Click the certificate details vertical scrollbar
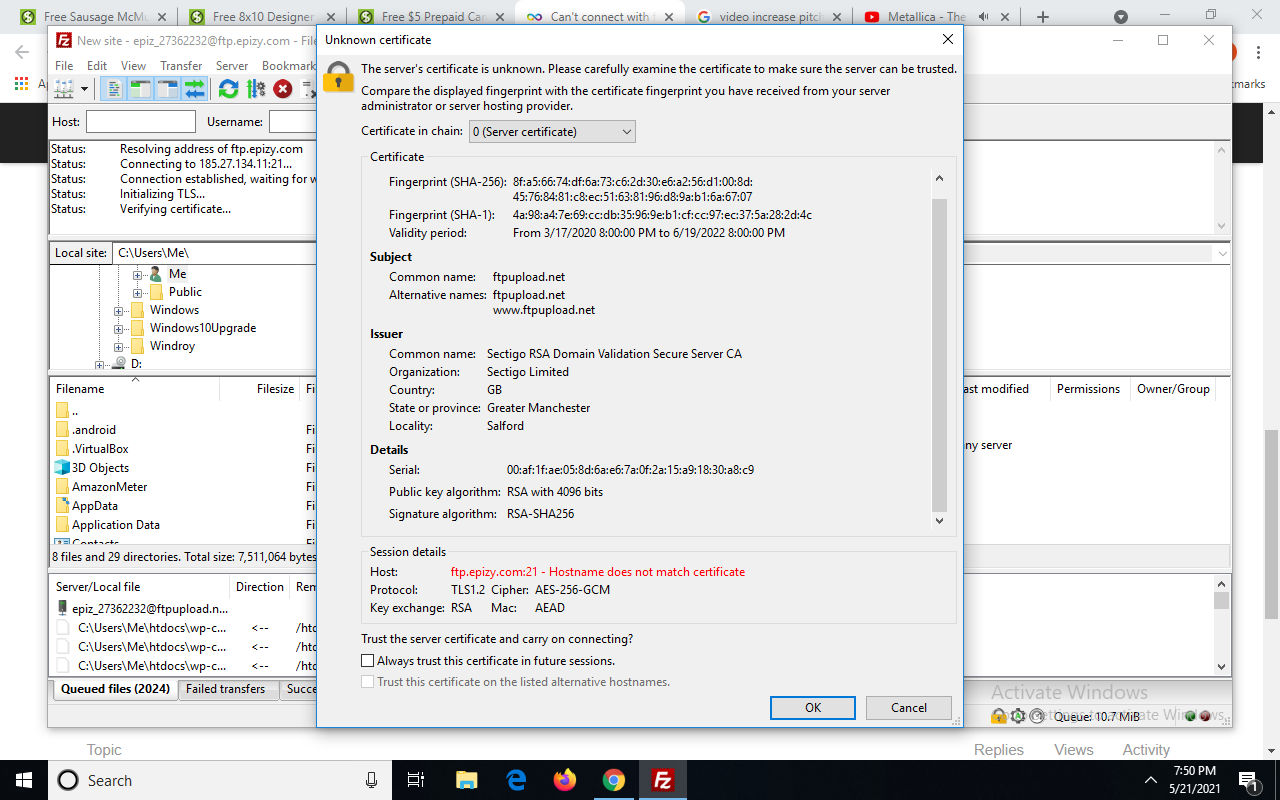This screenshot has height=800, width=1280. (939, 355)
